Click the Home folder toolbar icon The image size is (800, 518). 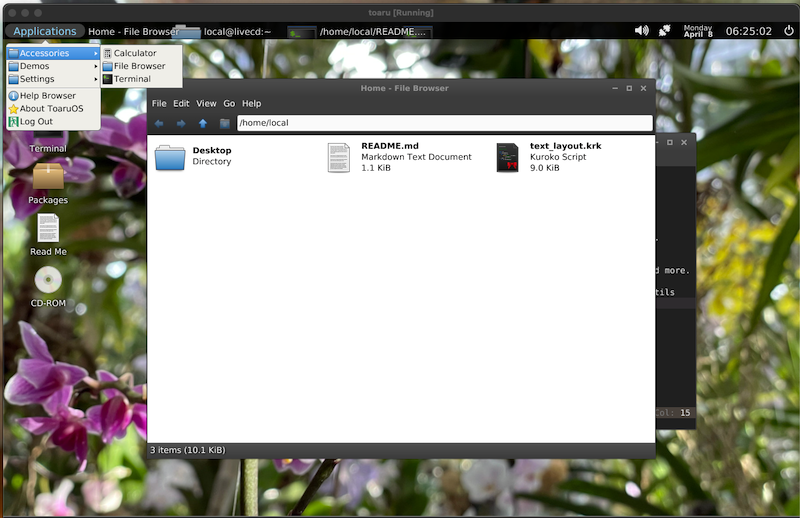pyautogui.click(x=225, y=124)
